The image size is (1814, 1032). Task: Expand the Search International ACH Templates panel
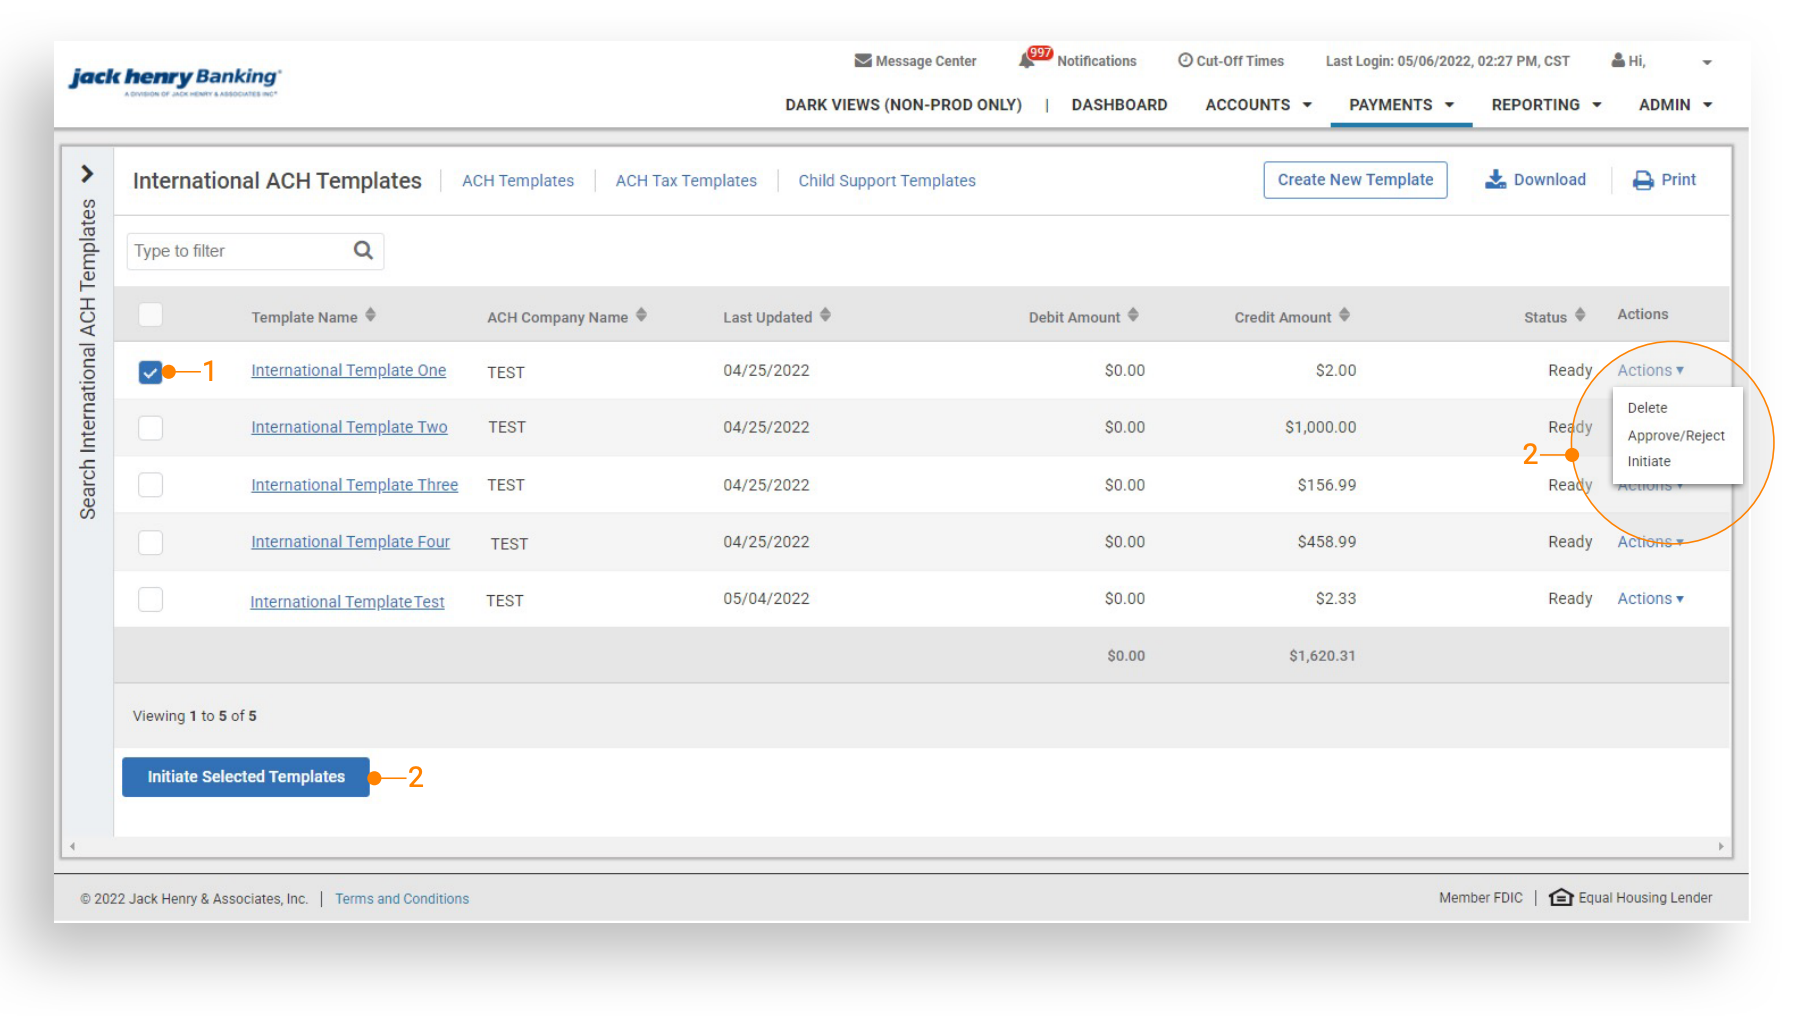87,174
